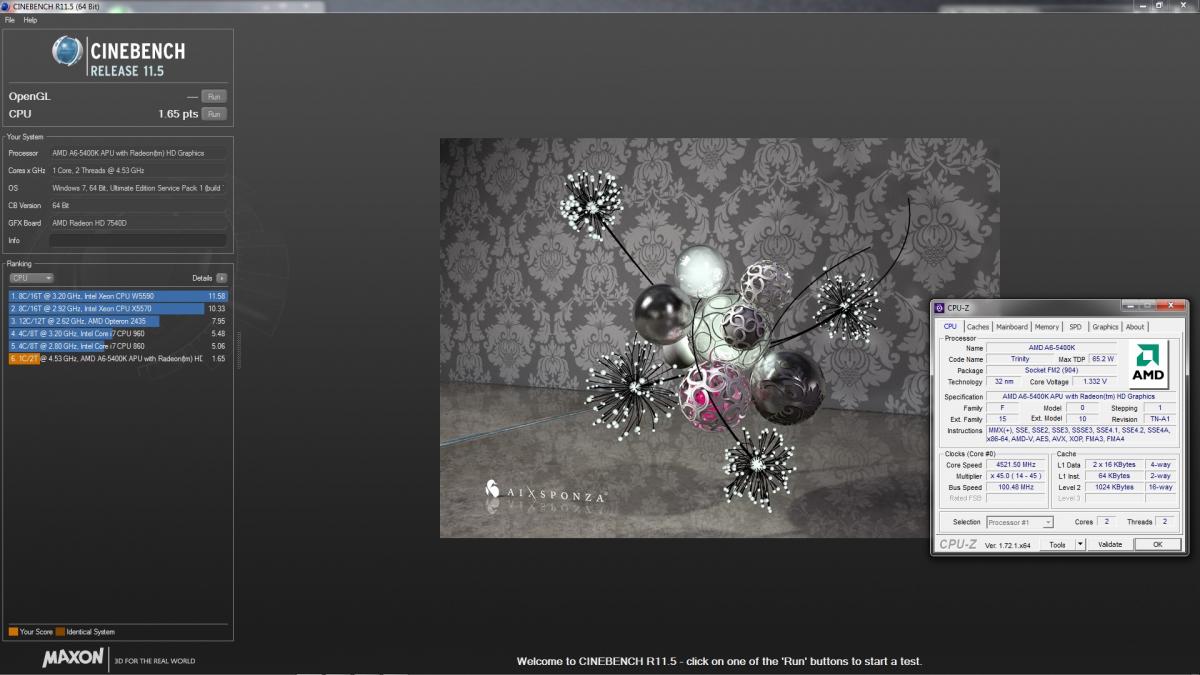Click the Cores x GHz value field
1200x675 pixels.
pyautogui.click(x=138, y=171)
